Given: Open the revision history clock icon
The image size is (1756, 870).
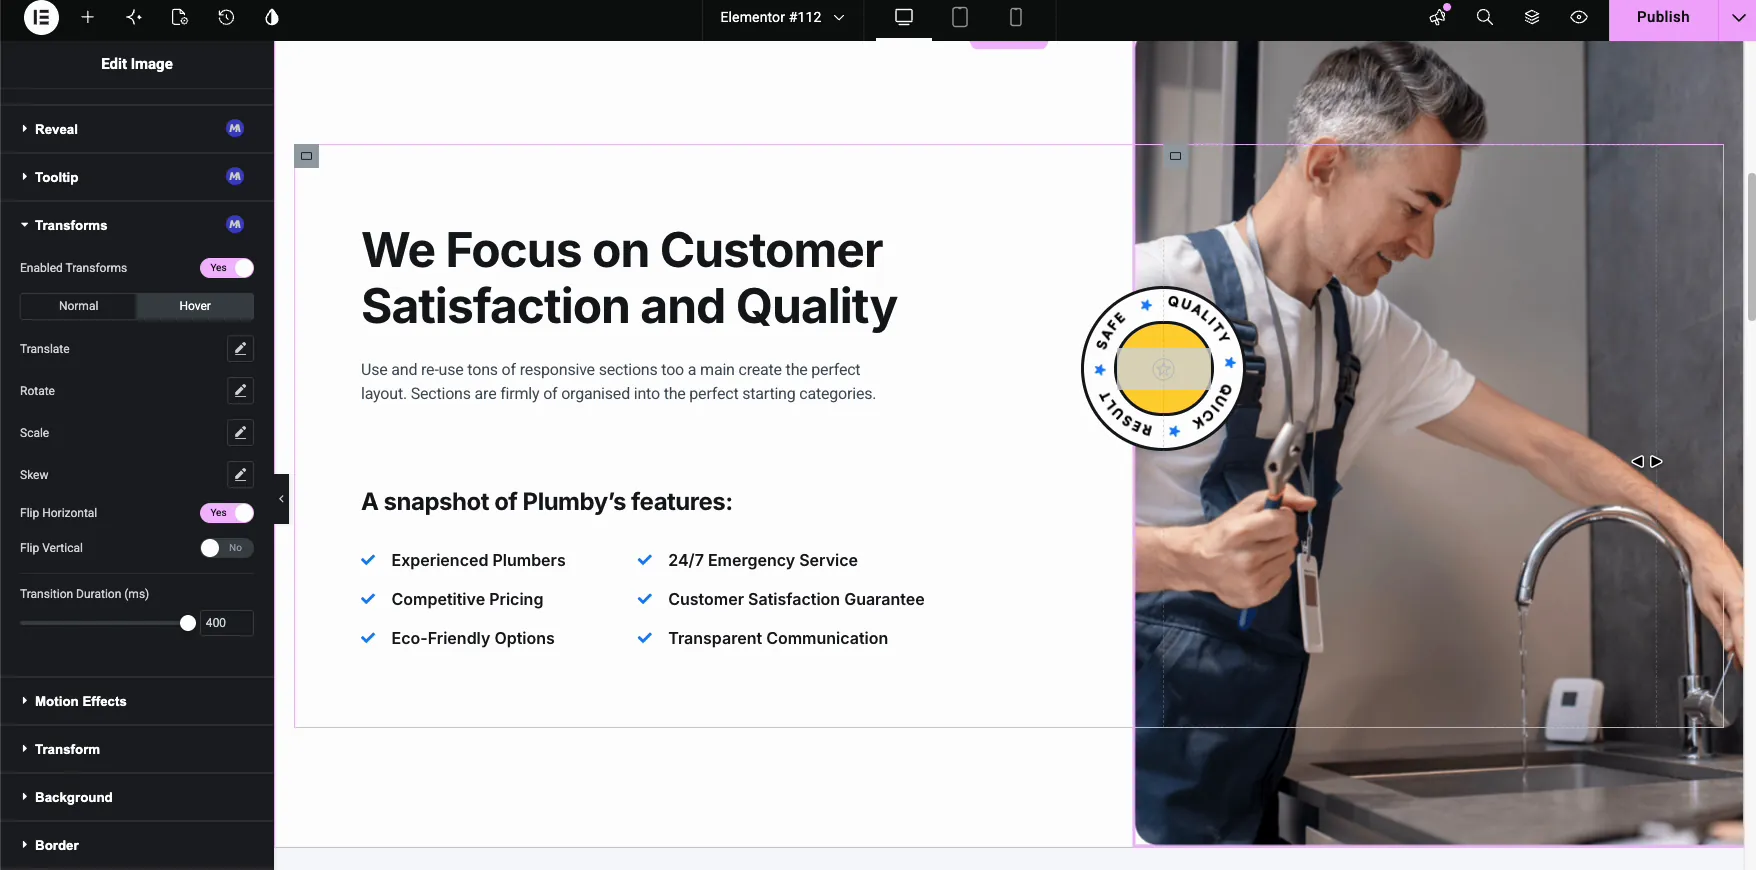Looking at the screenshot, I should (x=226, y=17).
